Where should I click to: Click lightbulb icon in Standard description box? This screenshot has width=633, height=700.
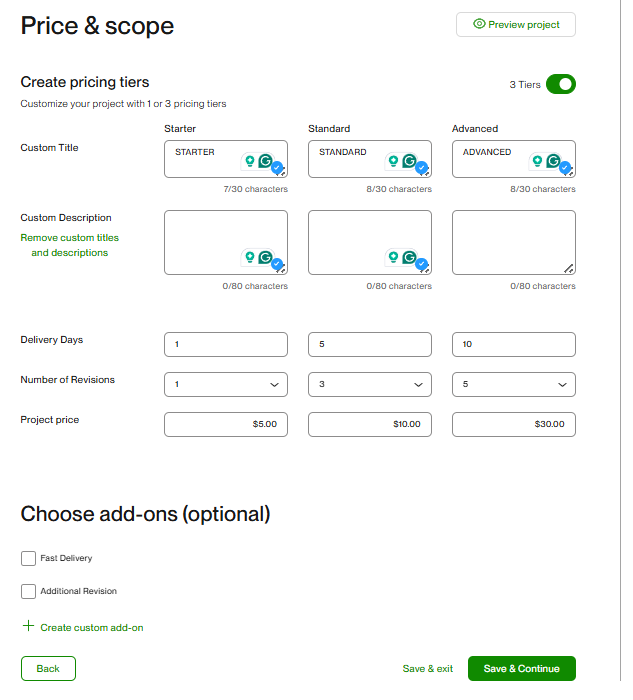coord(394,257)
